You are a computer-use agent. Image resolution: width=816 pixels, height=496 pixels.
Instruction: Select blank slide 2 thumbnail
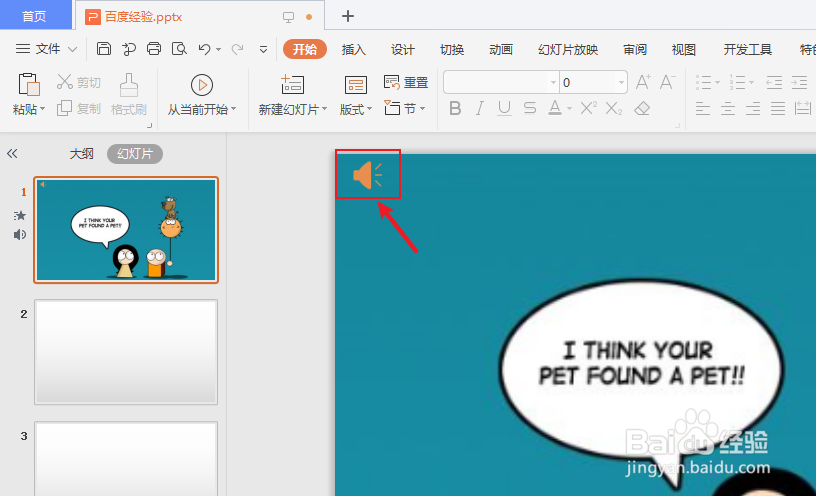pyautogui.click(x=126, y=352)
